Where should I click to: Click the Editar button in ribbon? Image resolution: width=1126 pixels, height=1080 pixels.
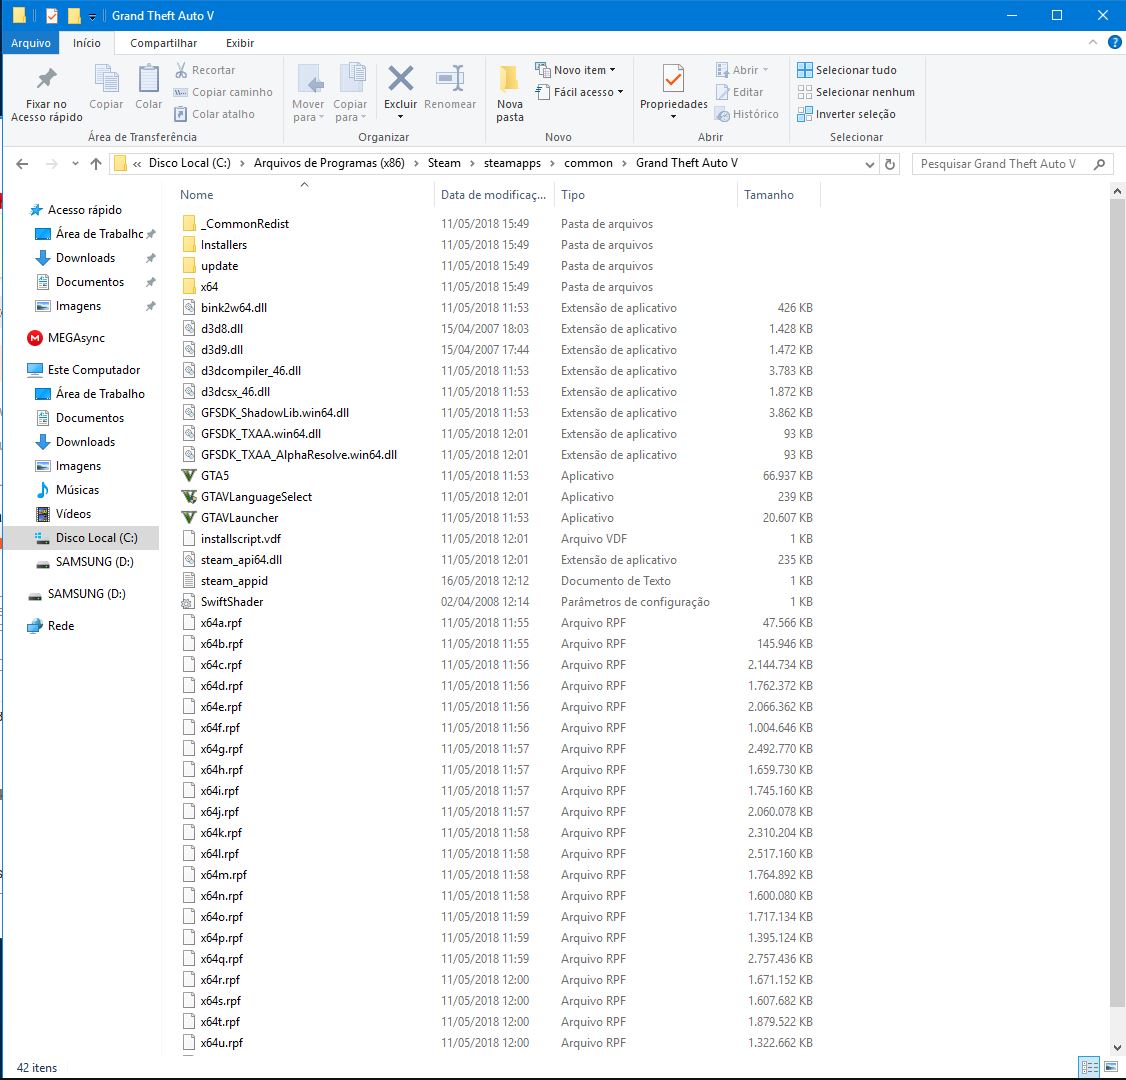(x=740, y=92)
